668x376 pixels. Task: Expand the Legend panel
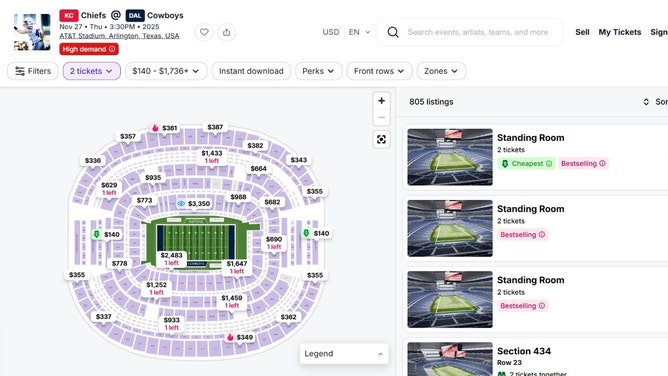click(344, 353)
